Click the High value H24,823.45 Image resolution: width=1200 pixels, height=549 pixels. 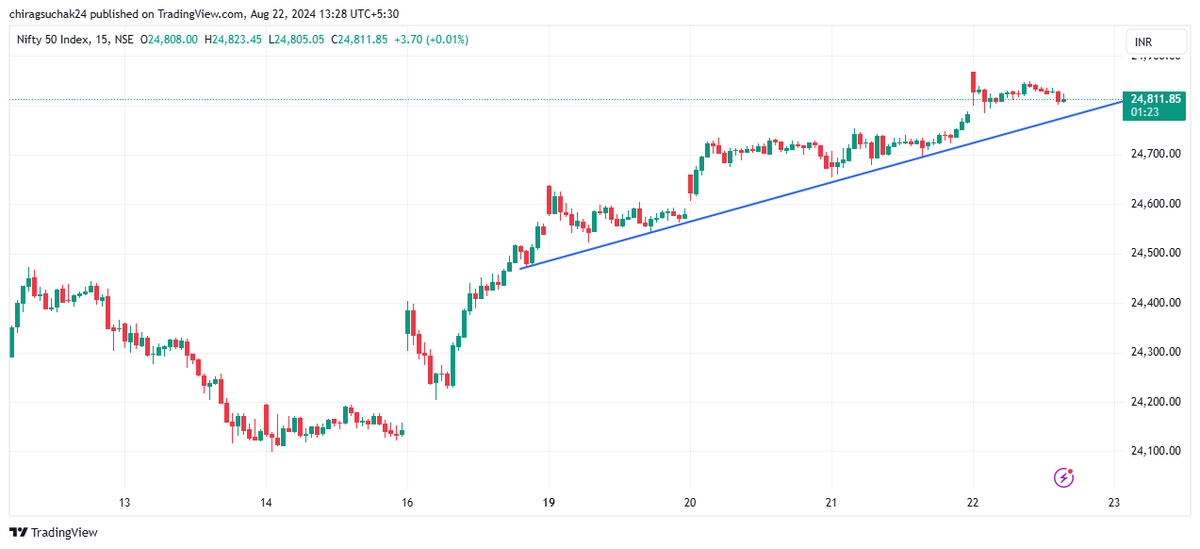coord(234,39)
